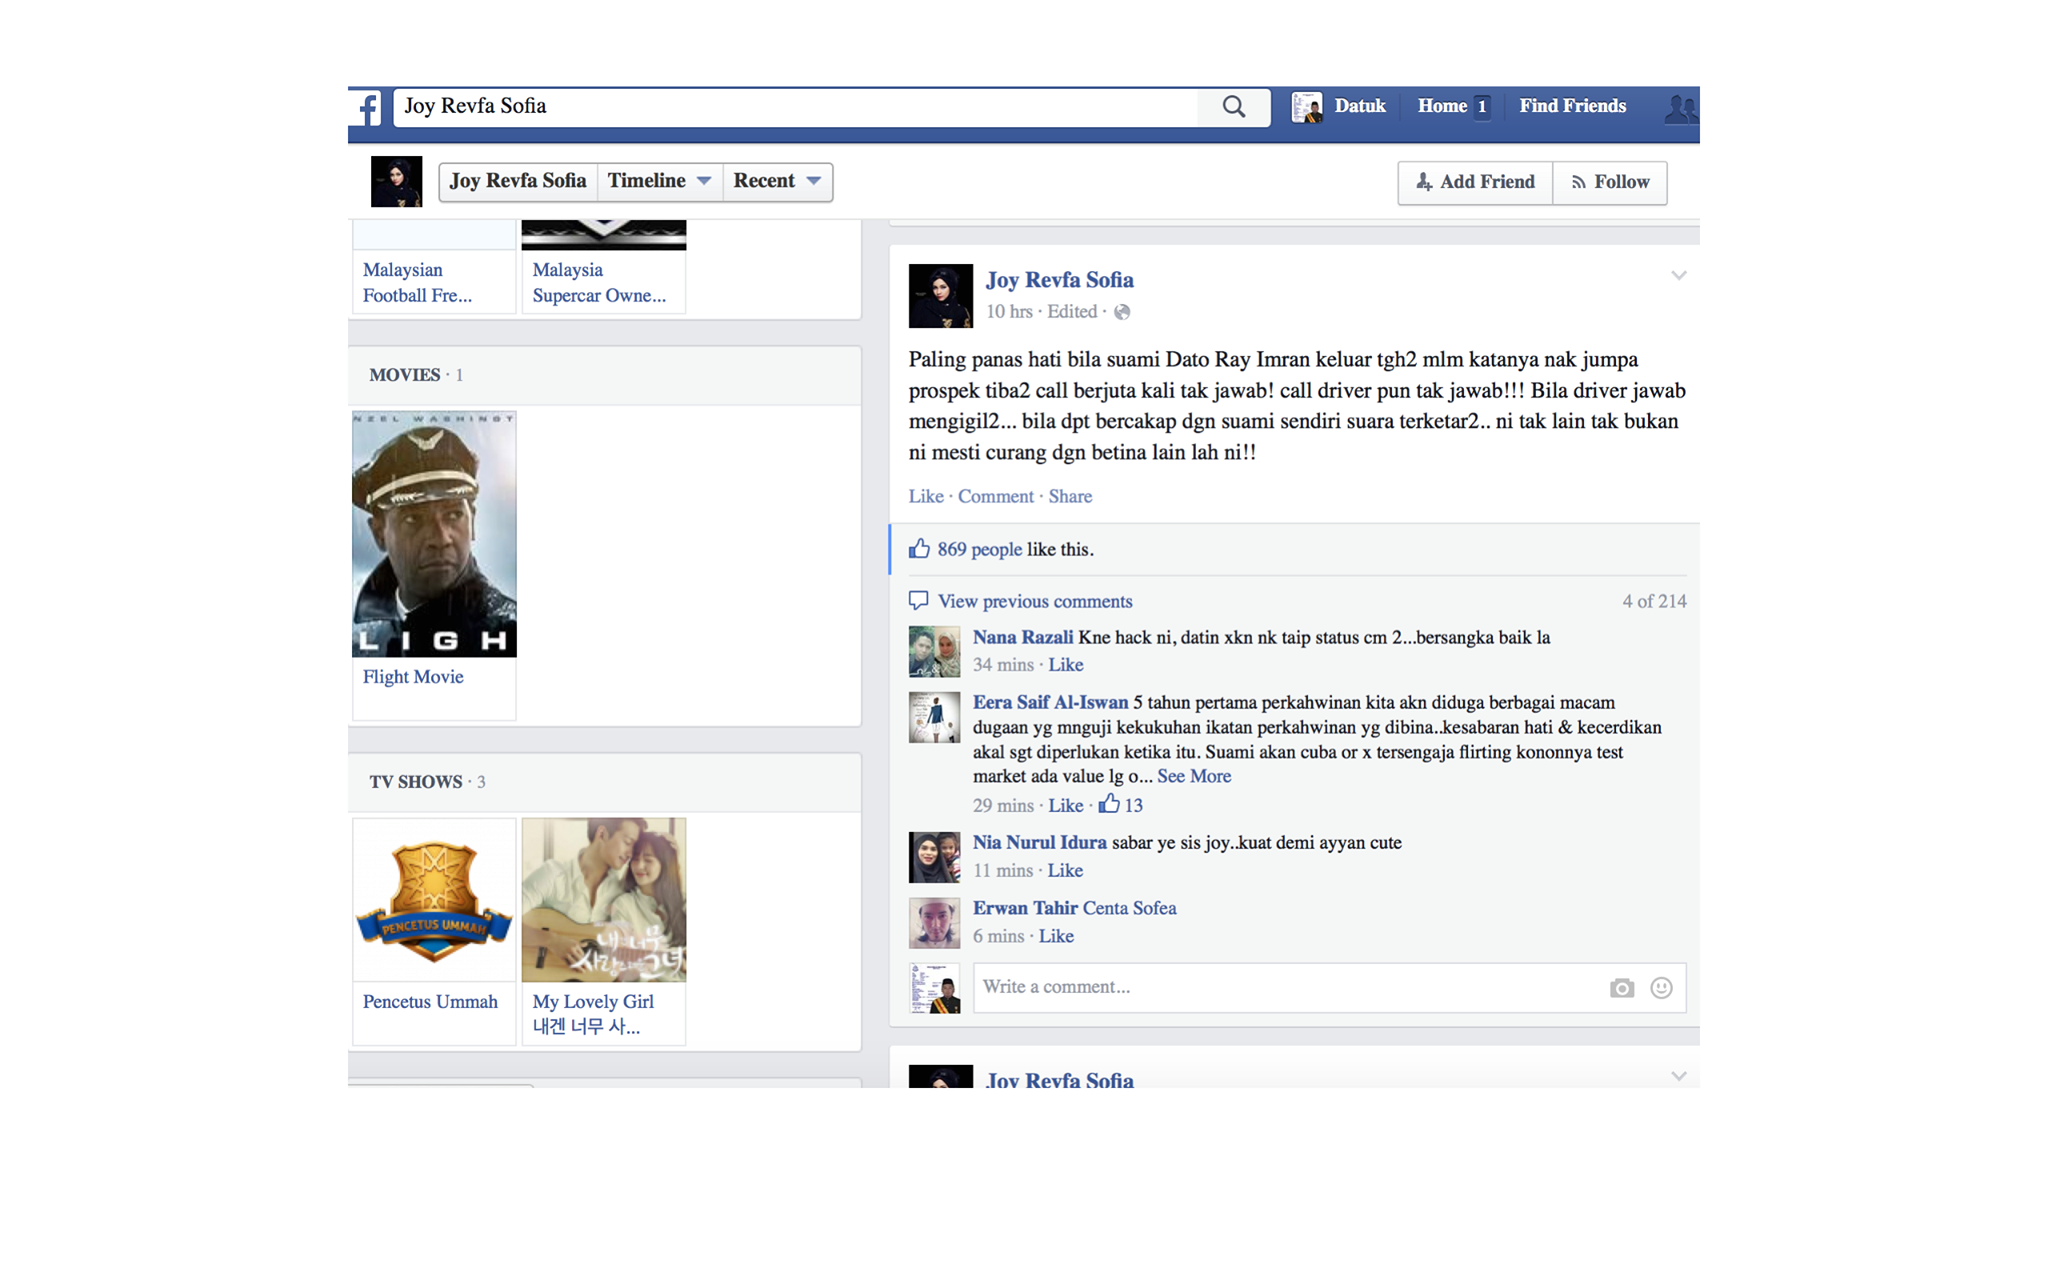
Task: Open Malaysian Football Fre... page link
Action: (x=417, y=283)
